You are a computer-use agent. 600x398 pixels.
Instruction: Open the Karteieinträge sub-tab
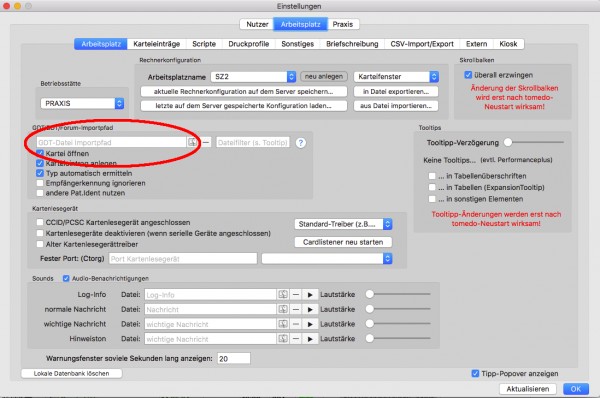pyautogui.click(x=157, y=44)
